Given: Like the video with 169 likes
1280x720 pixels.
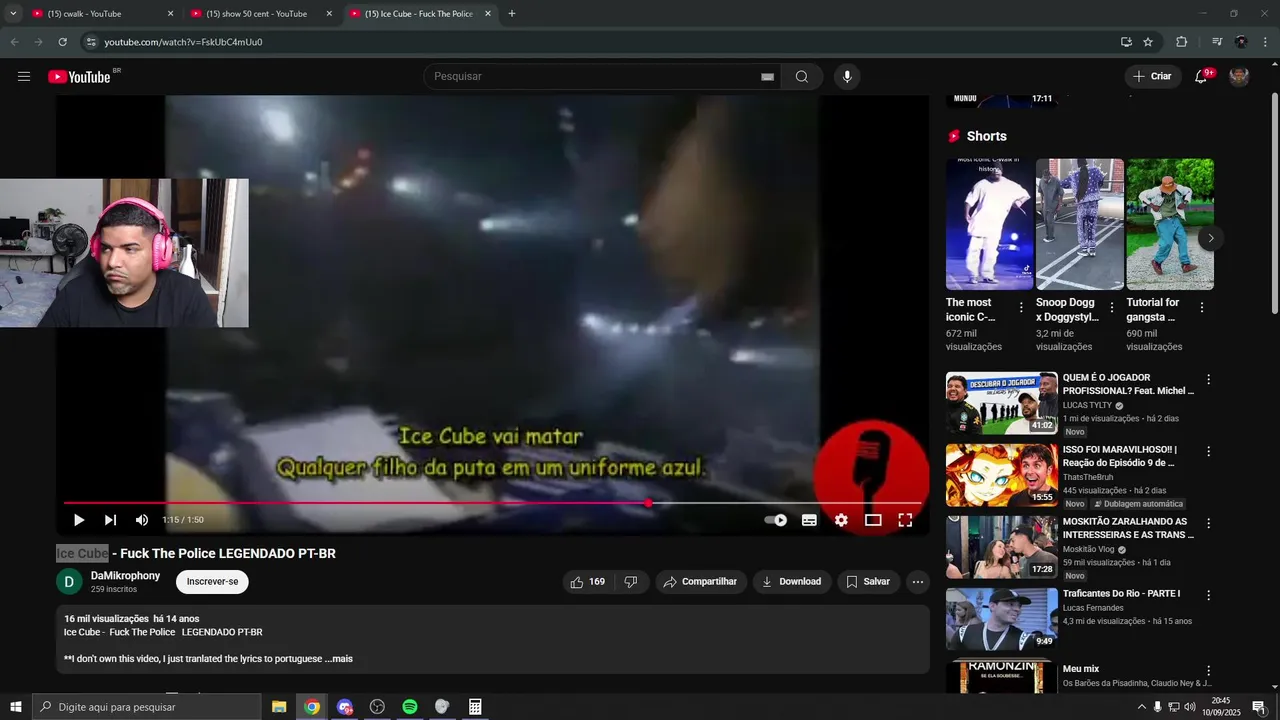Looking at the screenshot, I should (x=588, y=582).
